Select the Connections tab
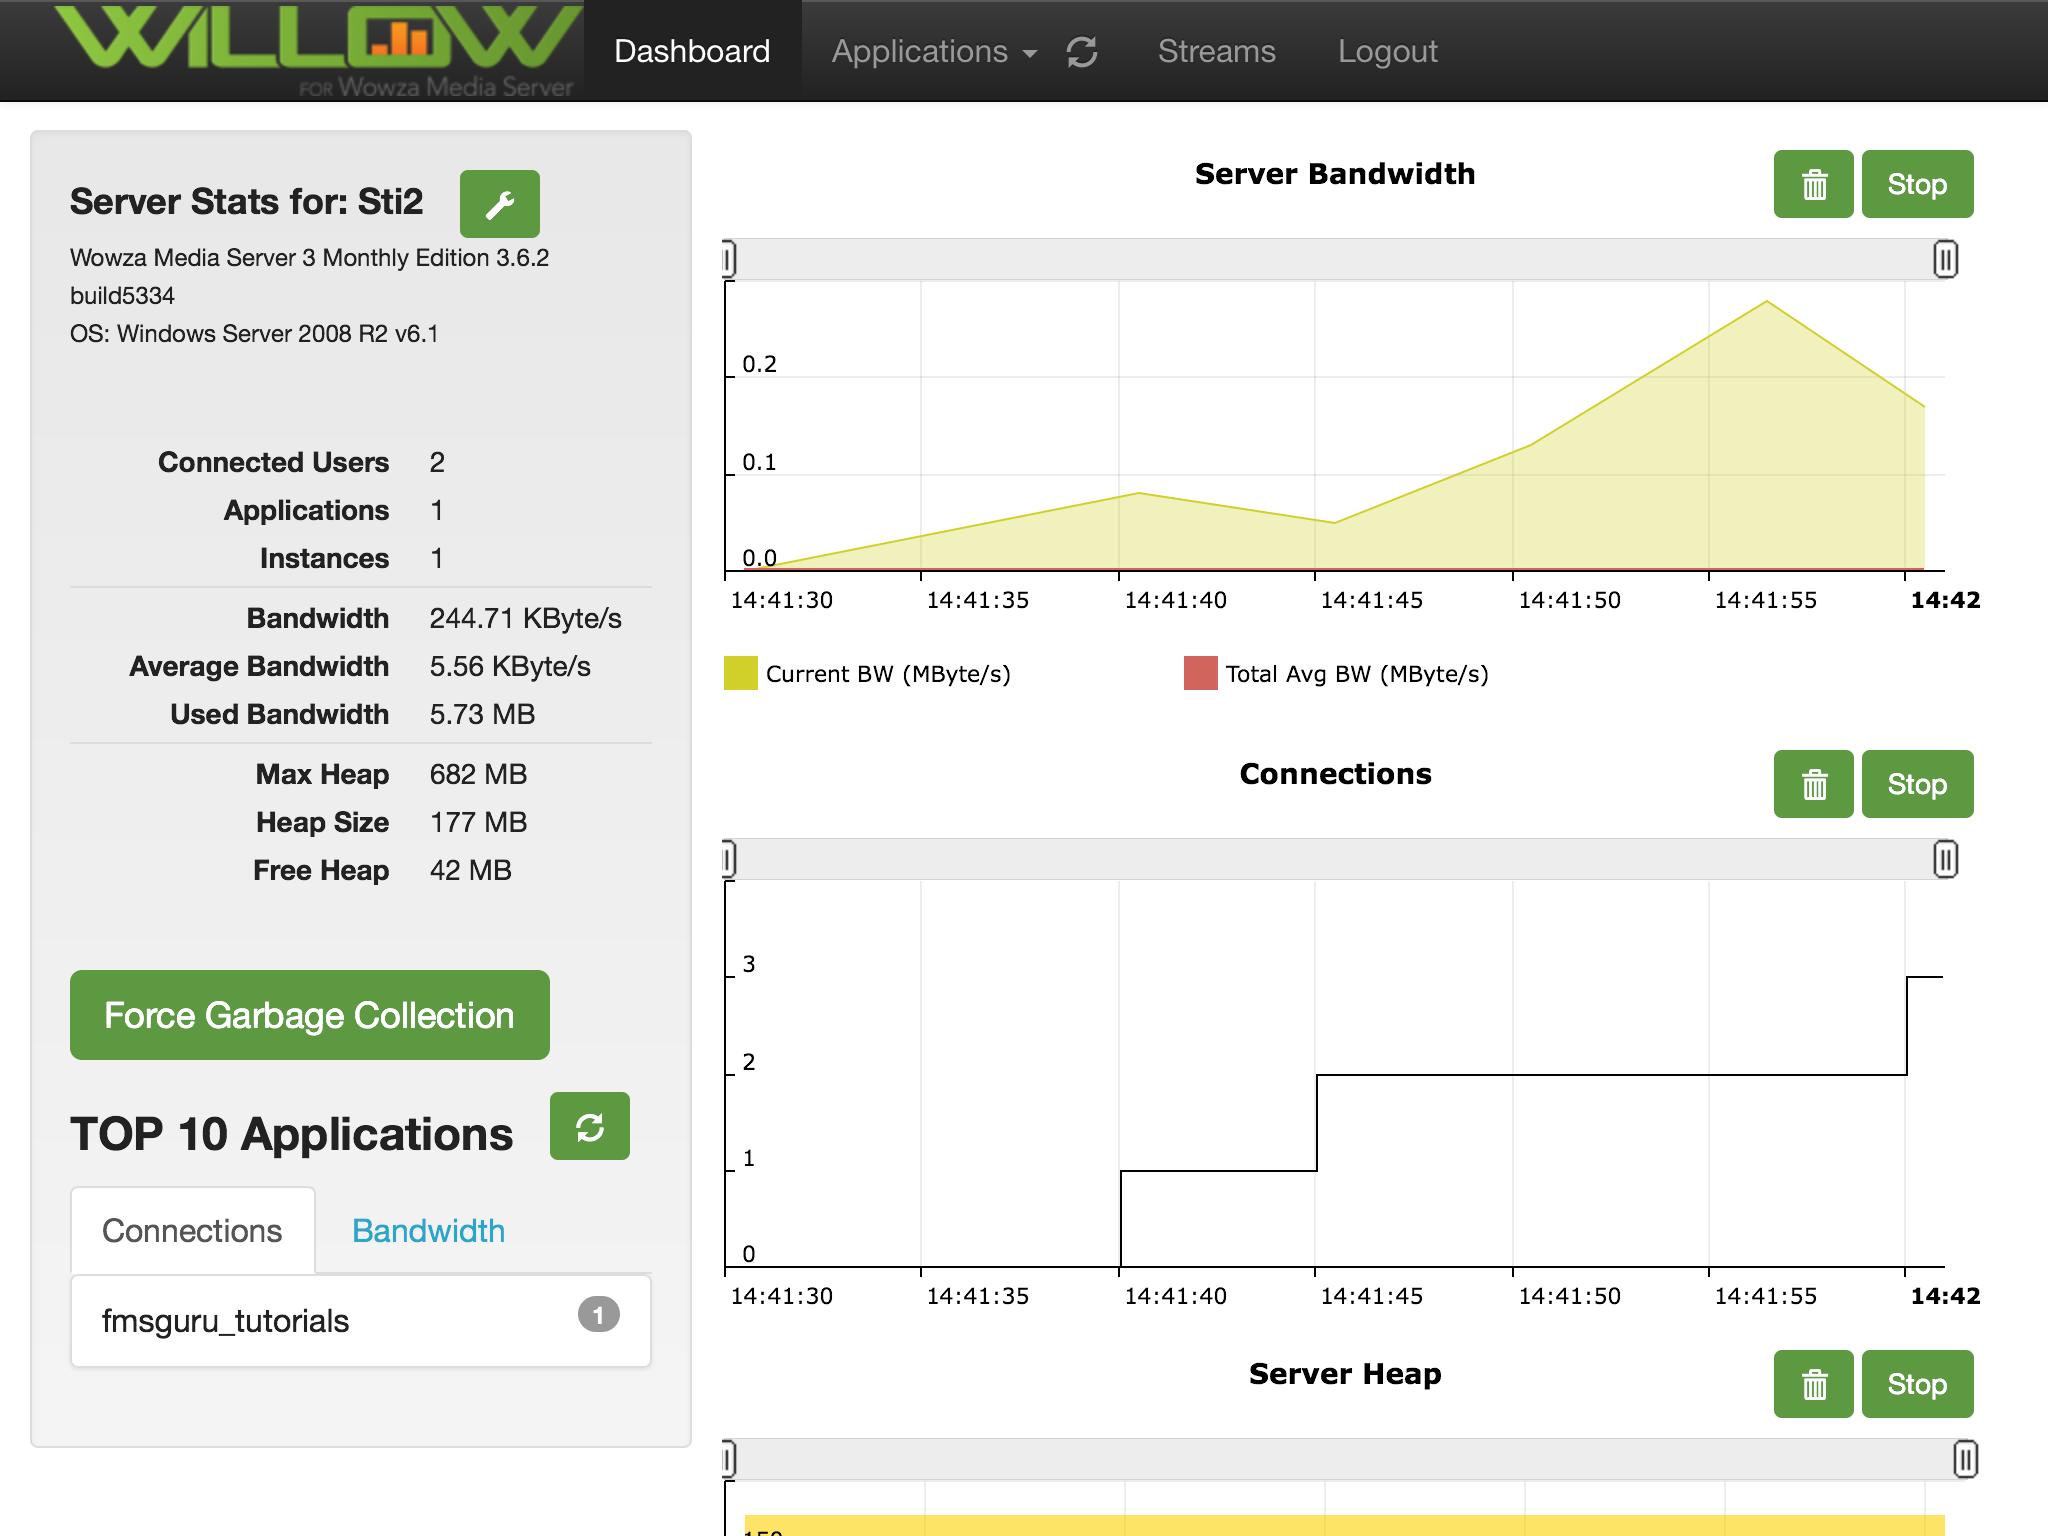The height and width of the screenshot is (1536, 2048). pos(192,1231)
